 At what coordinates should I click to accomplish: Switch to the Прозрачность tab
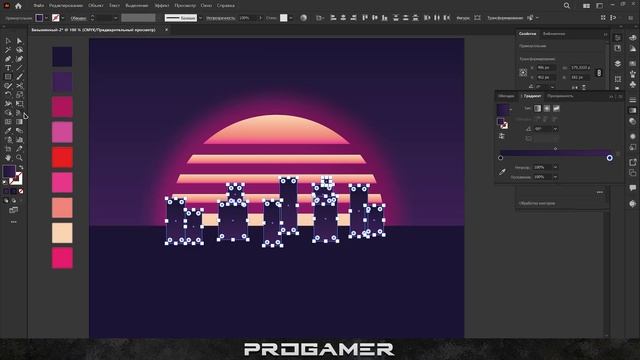pyautogui.click(x=560, y=96)
